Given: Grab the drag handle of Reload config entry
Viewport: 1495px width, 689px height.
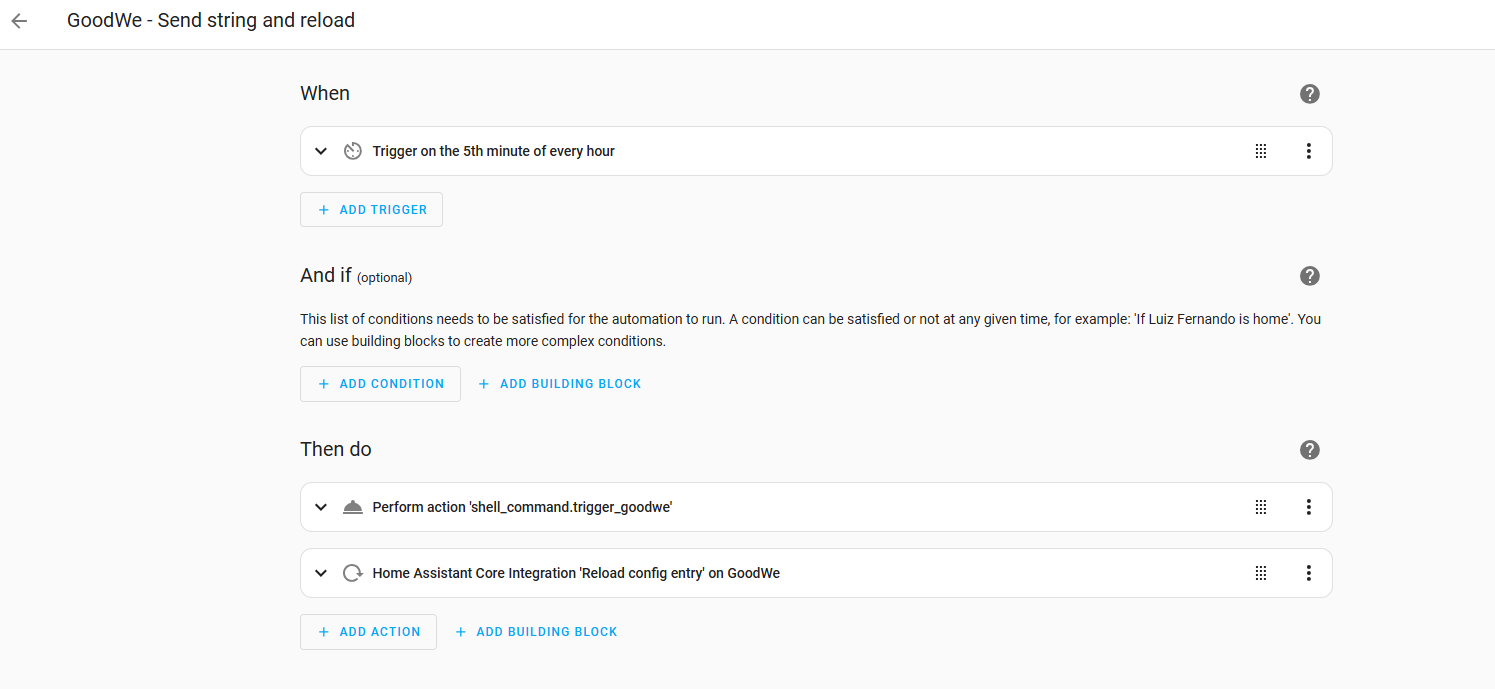Looking at the screenshot, I should click(1261, 573).
